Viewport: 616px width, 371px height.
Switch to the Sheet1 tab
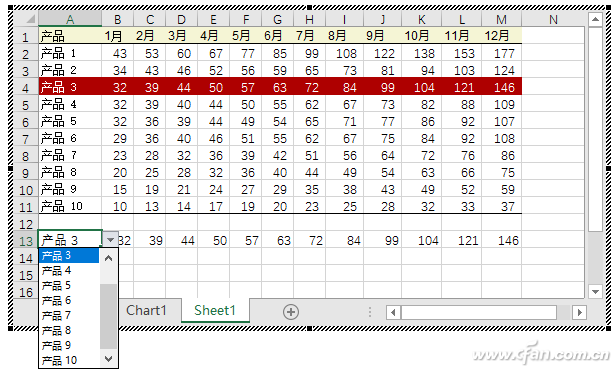tap(215, 310)
